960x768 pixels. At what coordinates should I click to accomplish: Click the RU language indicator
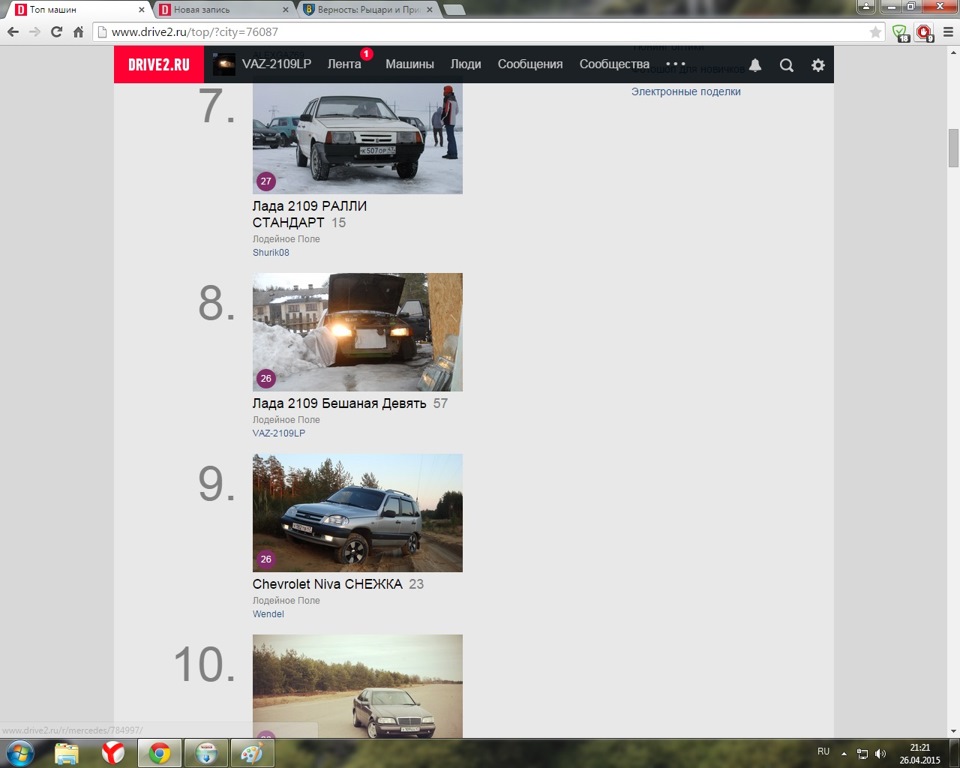point(823,751)
